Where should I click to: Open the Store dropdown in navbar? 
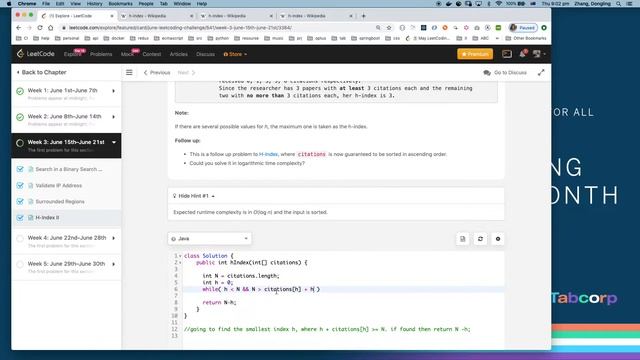coord(235,54)
